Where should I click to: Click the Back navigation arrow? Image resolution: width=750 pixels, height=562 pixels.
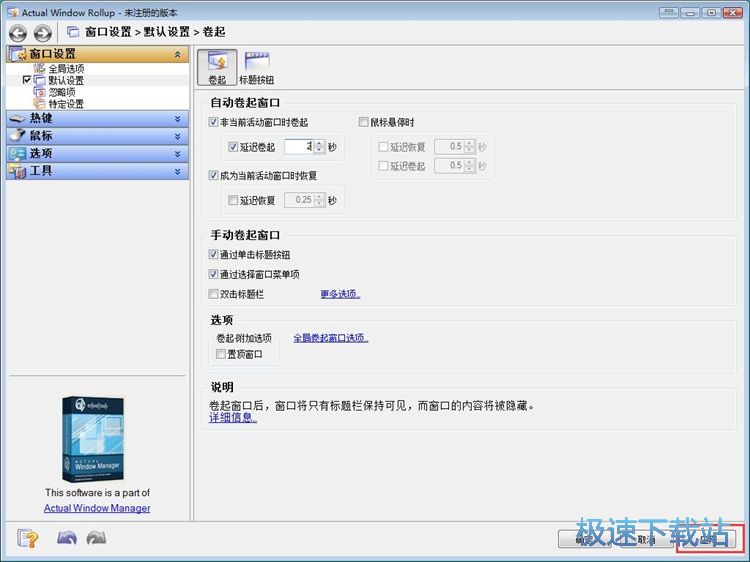[x=17, y=32]
